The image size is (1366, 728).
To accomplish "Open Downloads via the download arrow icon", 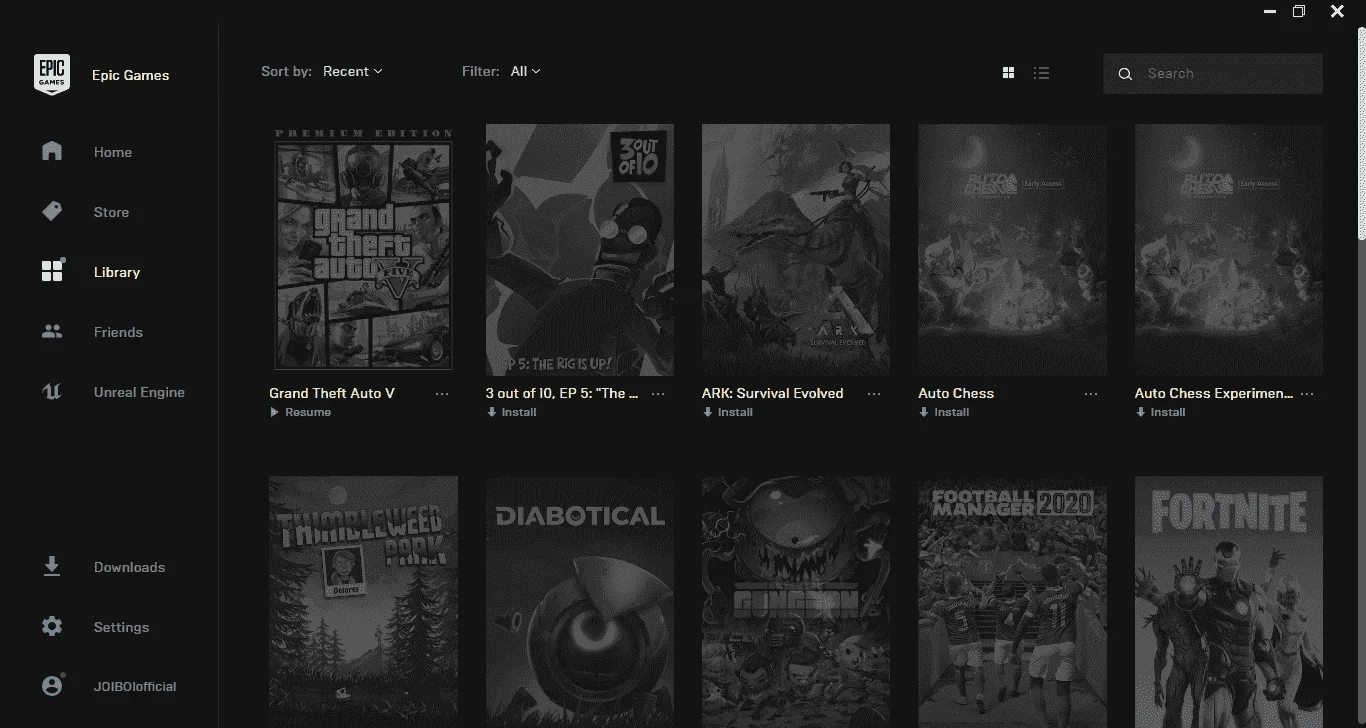I will (x=52, y=566).
